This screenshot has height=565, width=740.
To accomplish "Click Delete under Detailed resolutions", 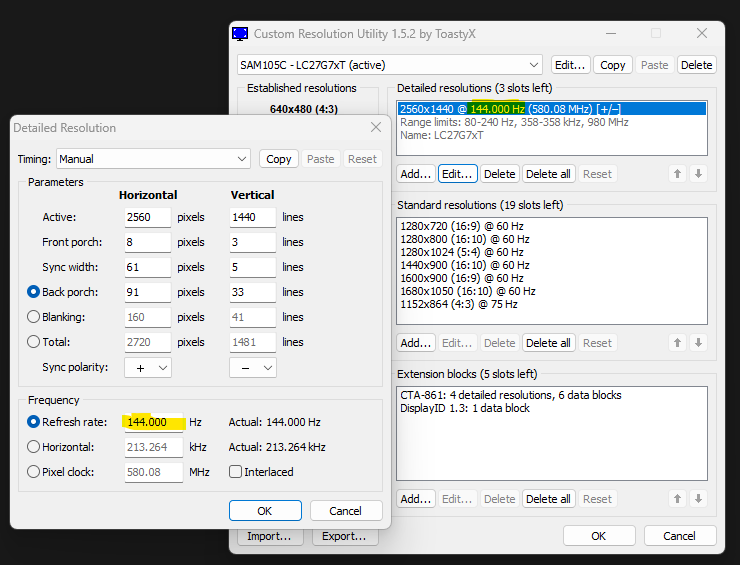I will (499, 174).
